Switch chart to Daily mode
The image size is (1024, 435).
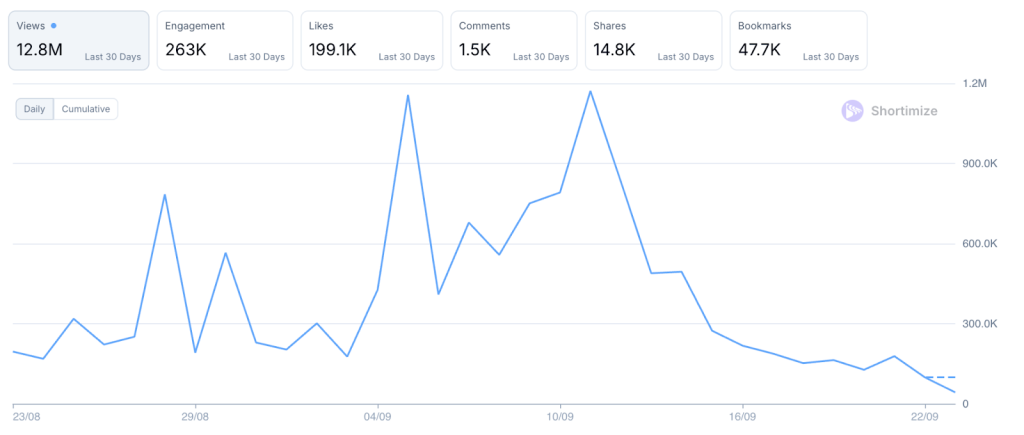[x=34, y=109]
